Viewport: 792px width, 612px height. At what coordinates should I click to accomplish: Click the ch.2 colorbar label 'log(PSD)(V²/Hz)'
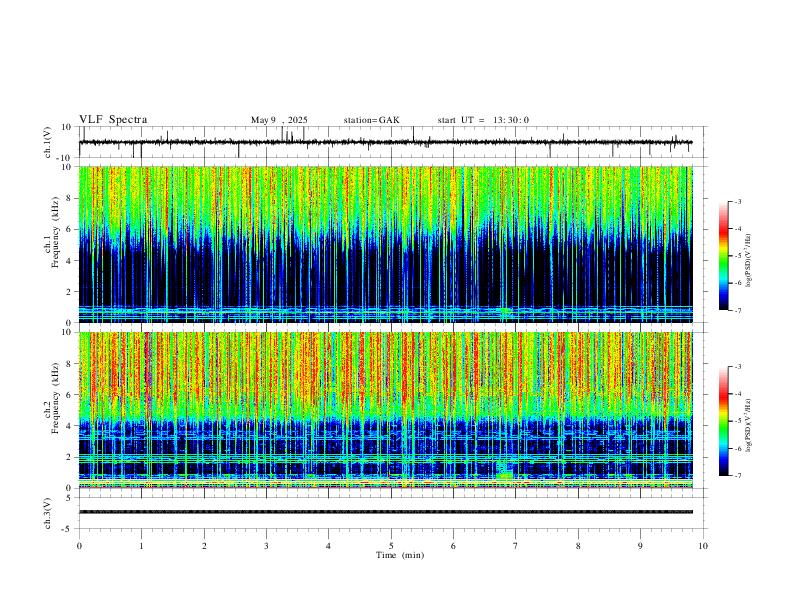coord(749,425)
